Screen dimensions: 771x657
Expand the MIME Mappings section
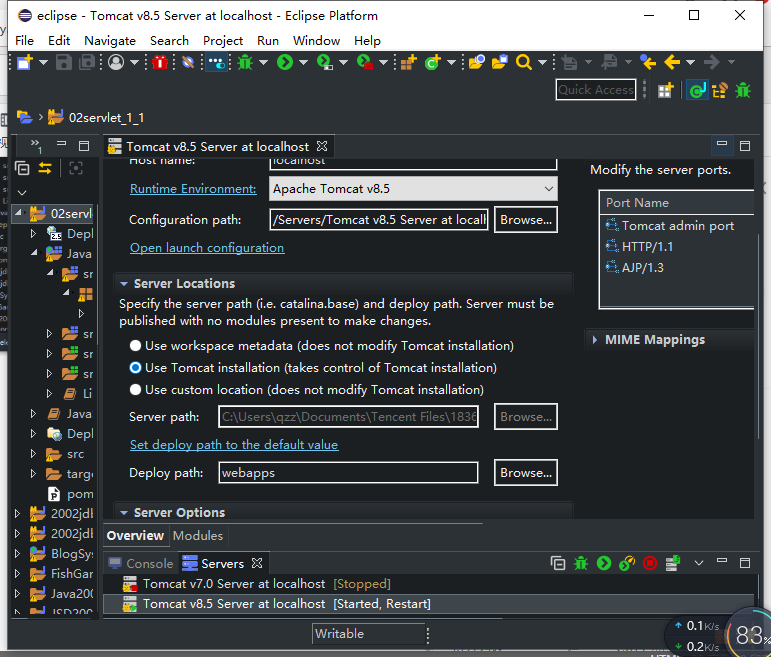click(x=595, y=340)
